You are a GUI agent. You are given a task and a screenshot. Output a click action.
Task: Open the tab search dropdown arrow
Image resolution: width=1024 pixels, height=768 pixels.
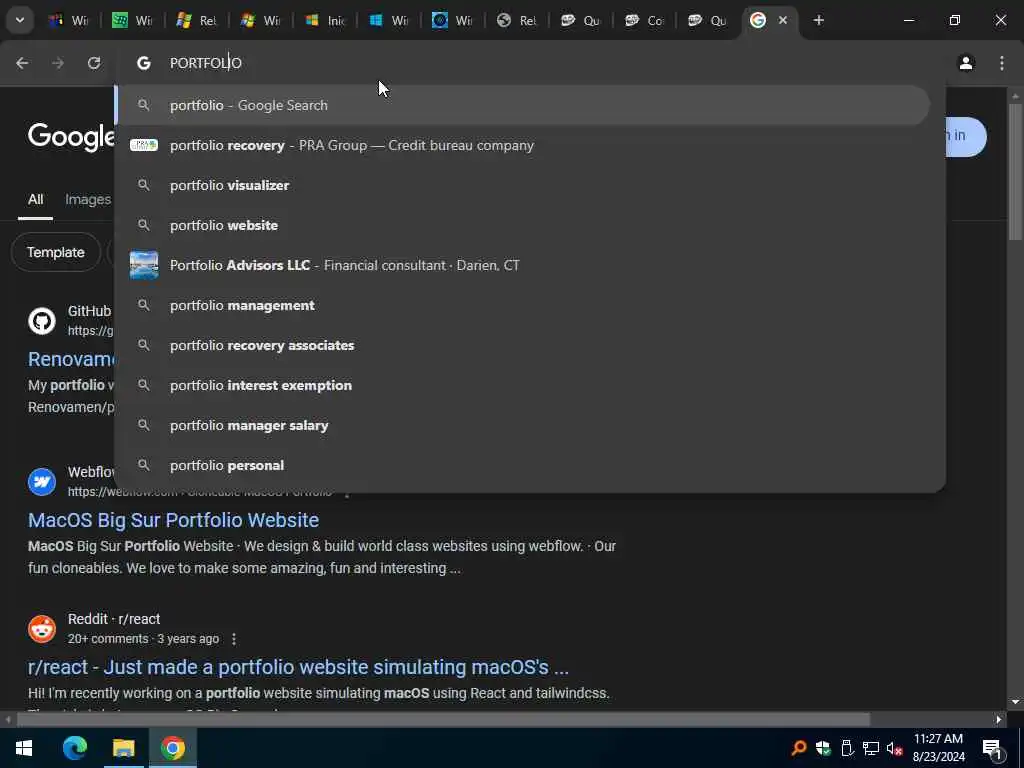tap(20, 20)
